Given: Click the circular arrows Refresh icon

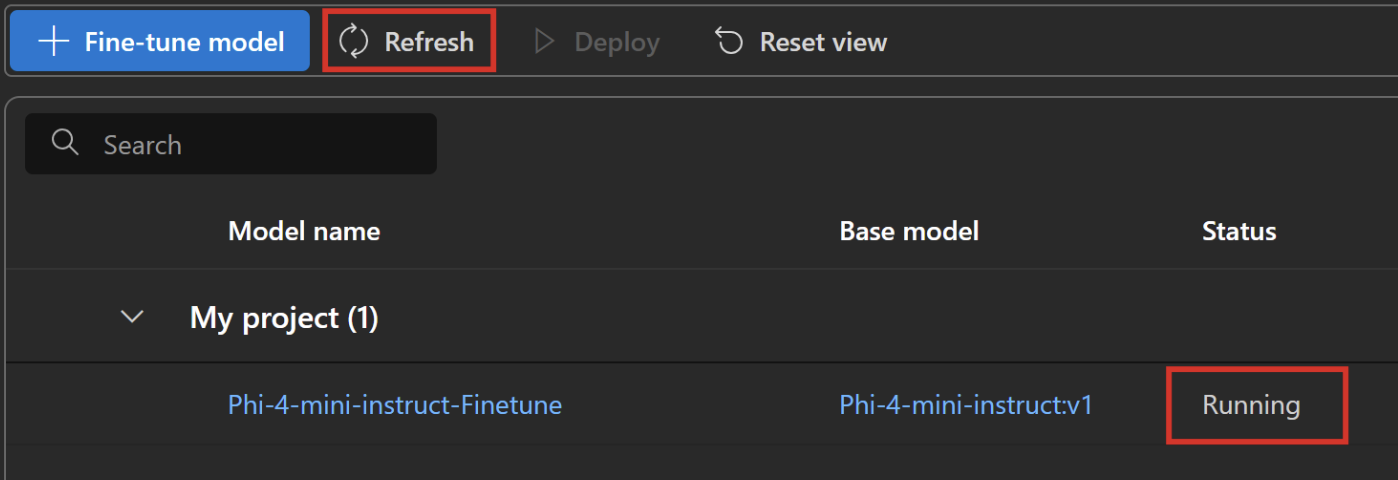Looking at the screenshot, I should point(354,42).
